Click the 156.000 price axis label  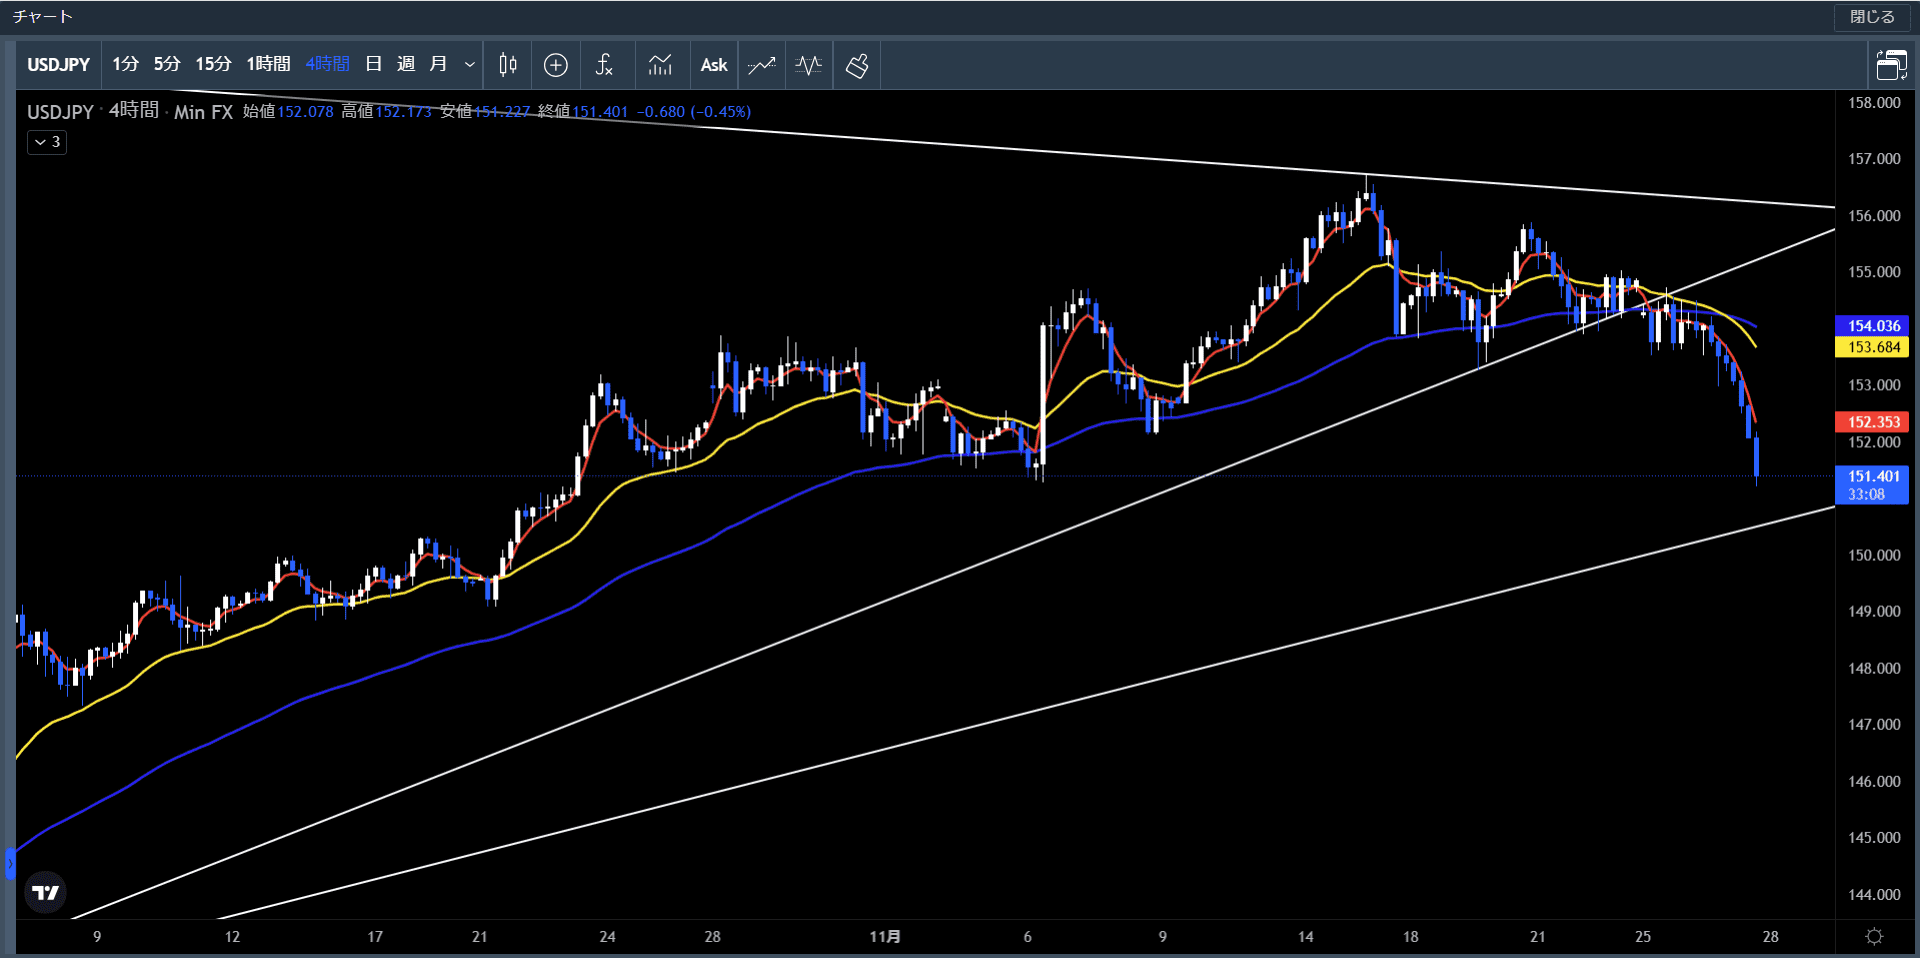click(1874, 216)
